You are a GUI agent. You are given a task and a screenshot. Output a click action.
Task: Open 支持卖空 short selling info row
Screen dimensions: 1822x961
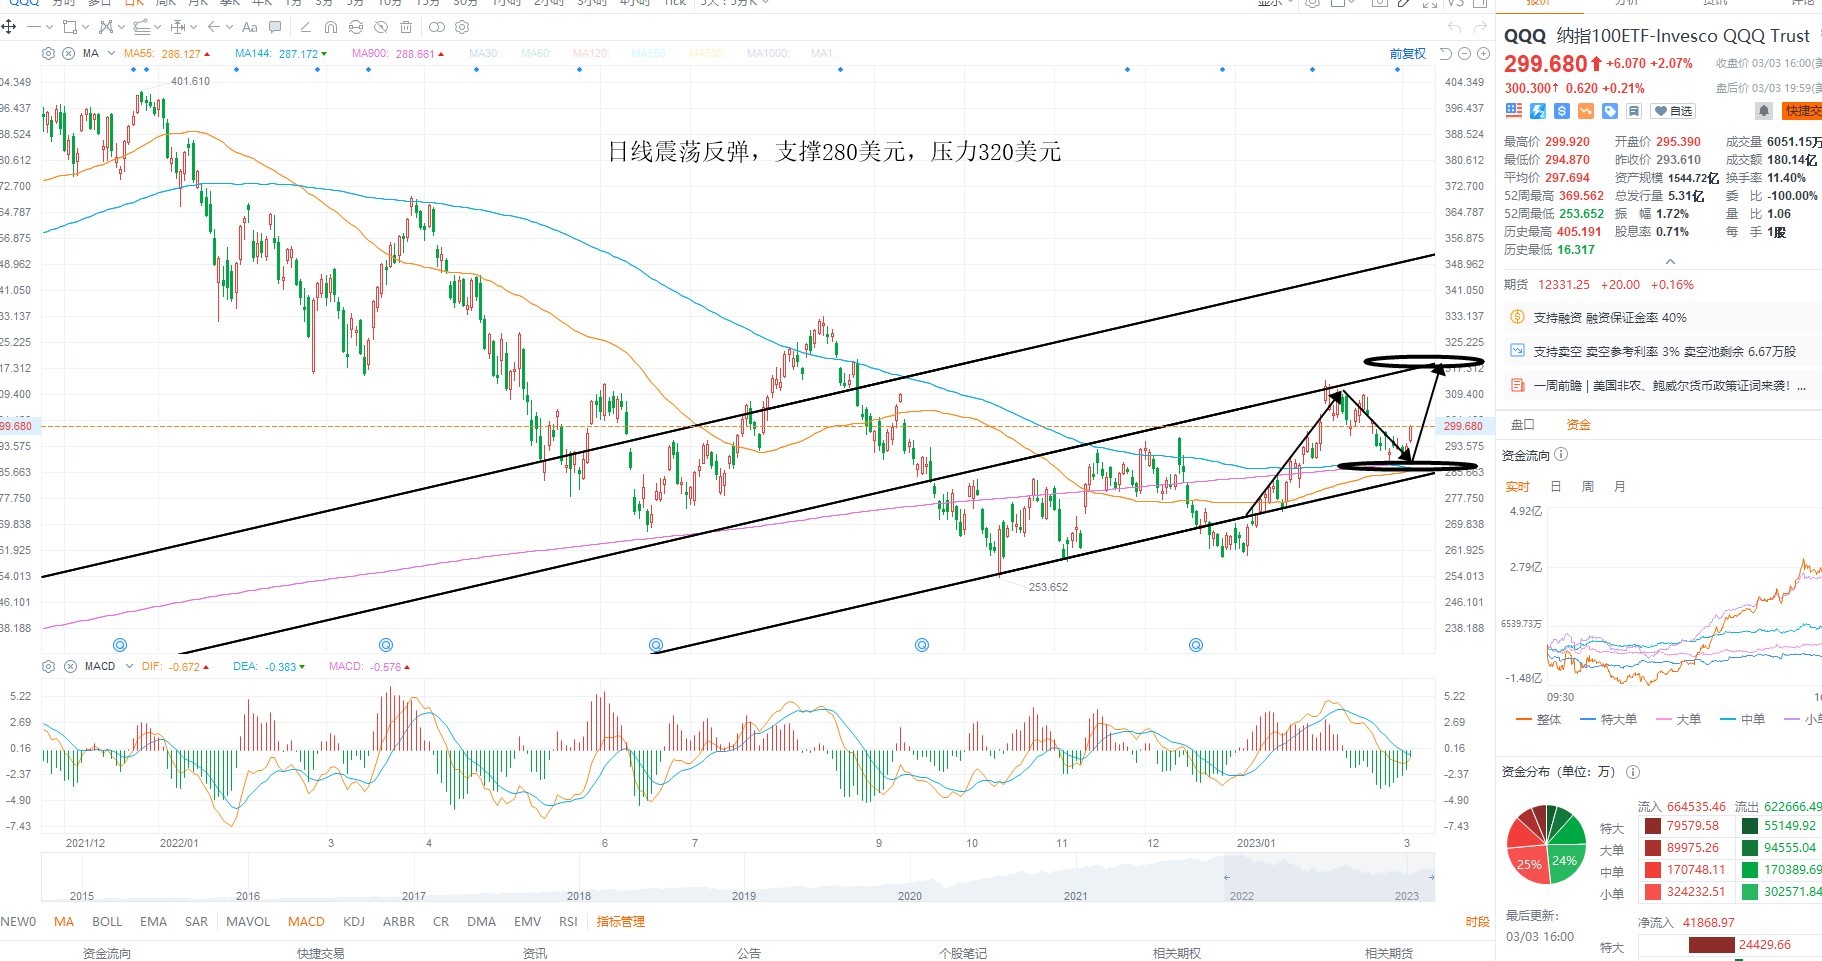click(x=1665, y=352)
